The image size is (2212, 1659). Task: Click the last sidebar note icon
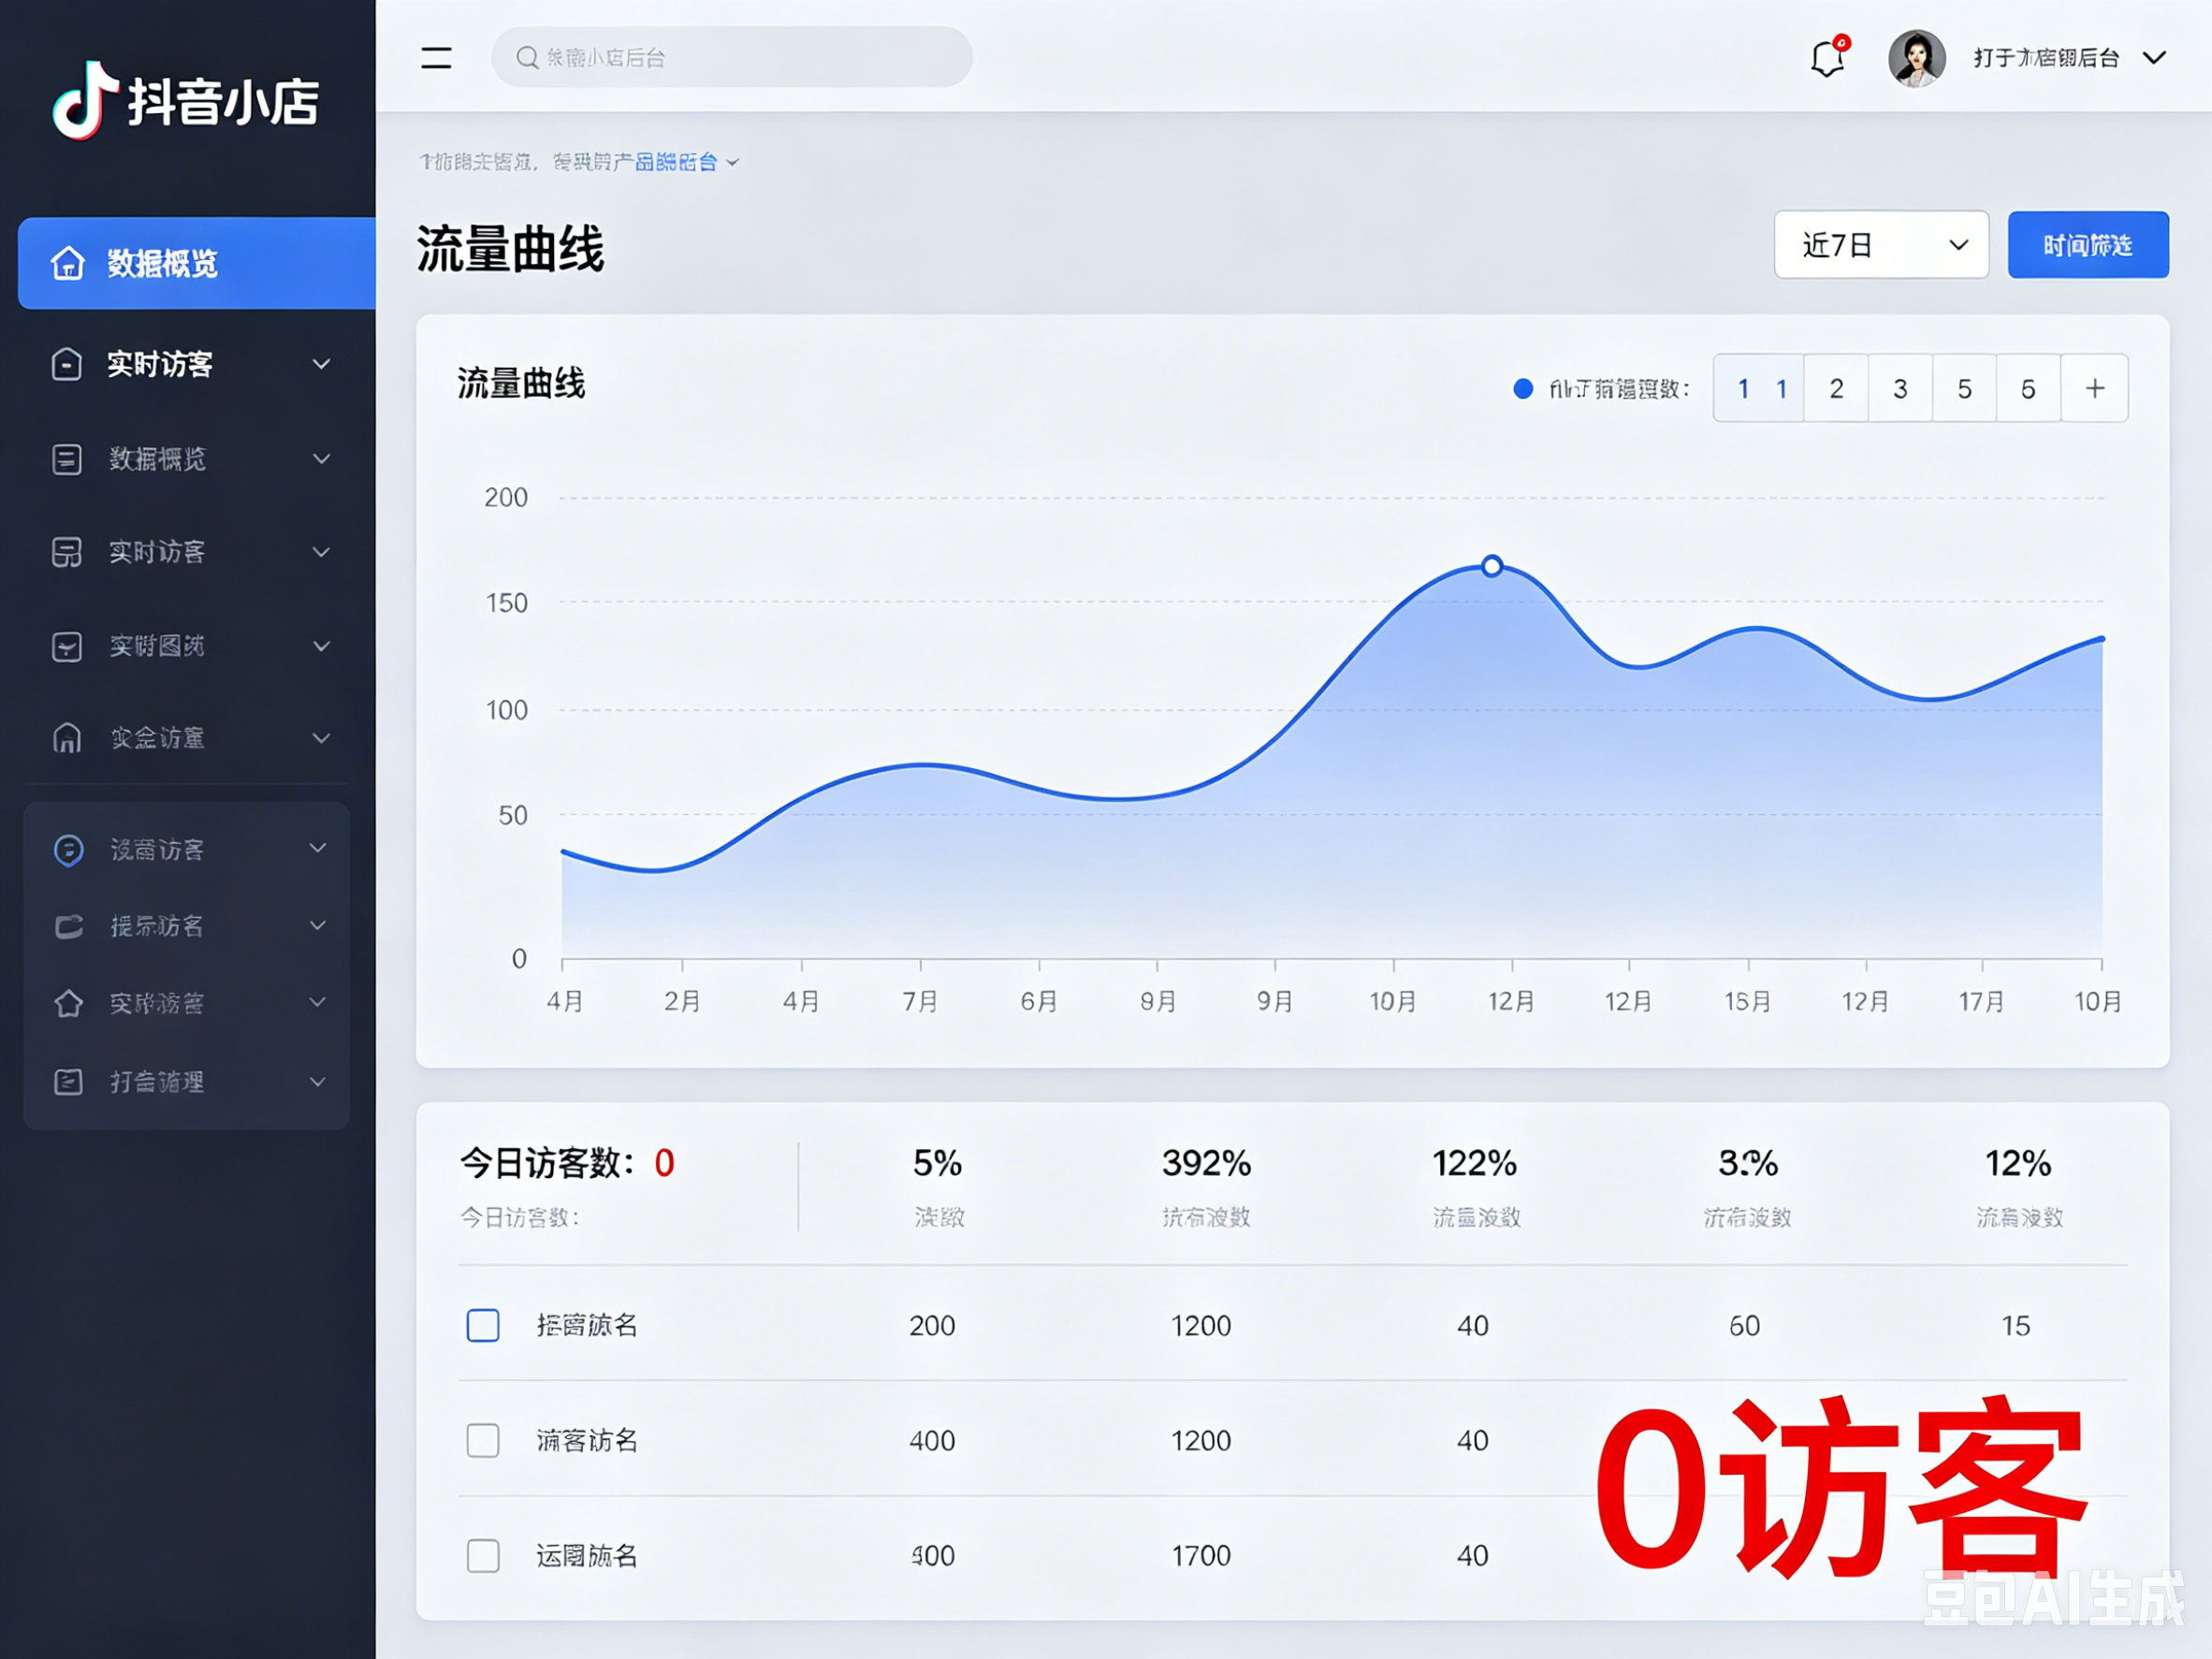point(68,1081)
